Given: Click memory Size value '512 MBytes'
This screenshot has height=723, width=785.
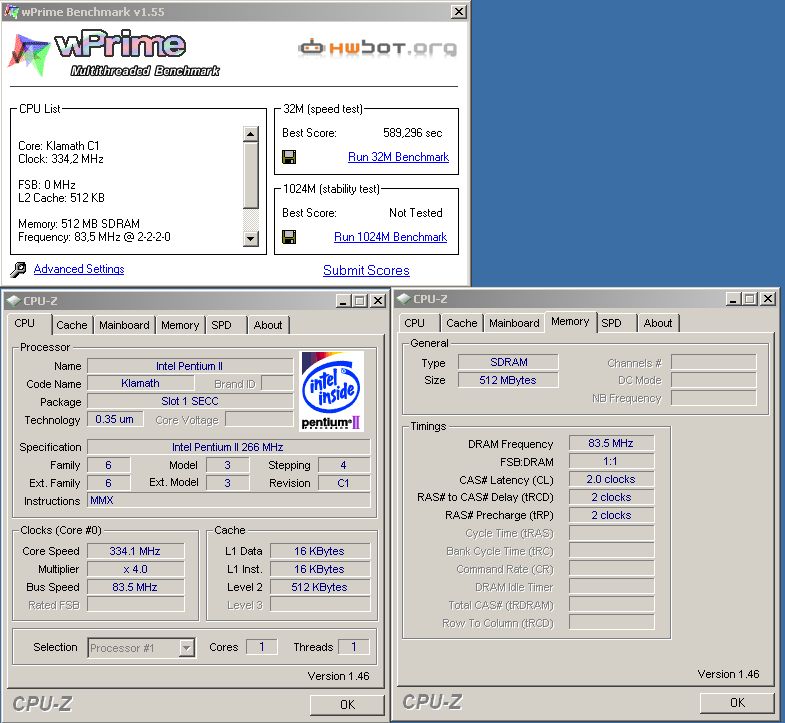Looking at the screenshot, I should [x=508, y=380].
